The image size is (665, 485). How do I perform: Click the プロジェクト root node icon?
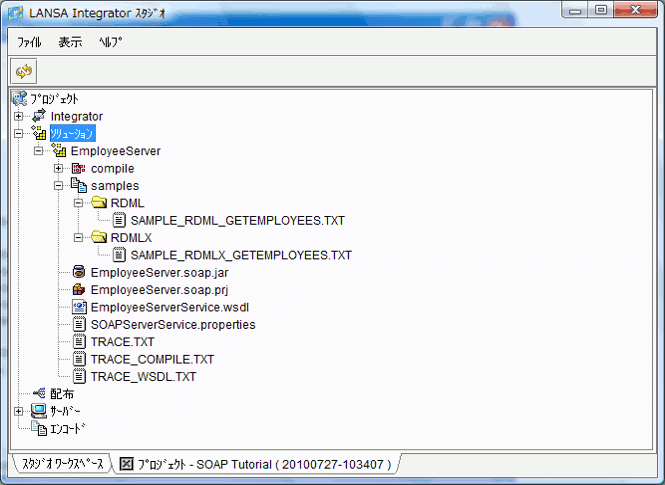click(20, 98)
